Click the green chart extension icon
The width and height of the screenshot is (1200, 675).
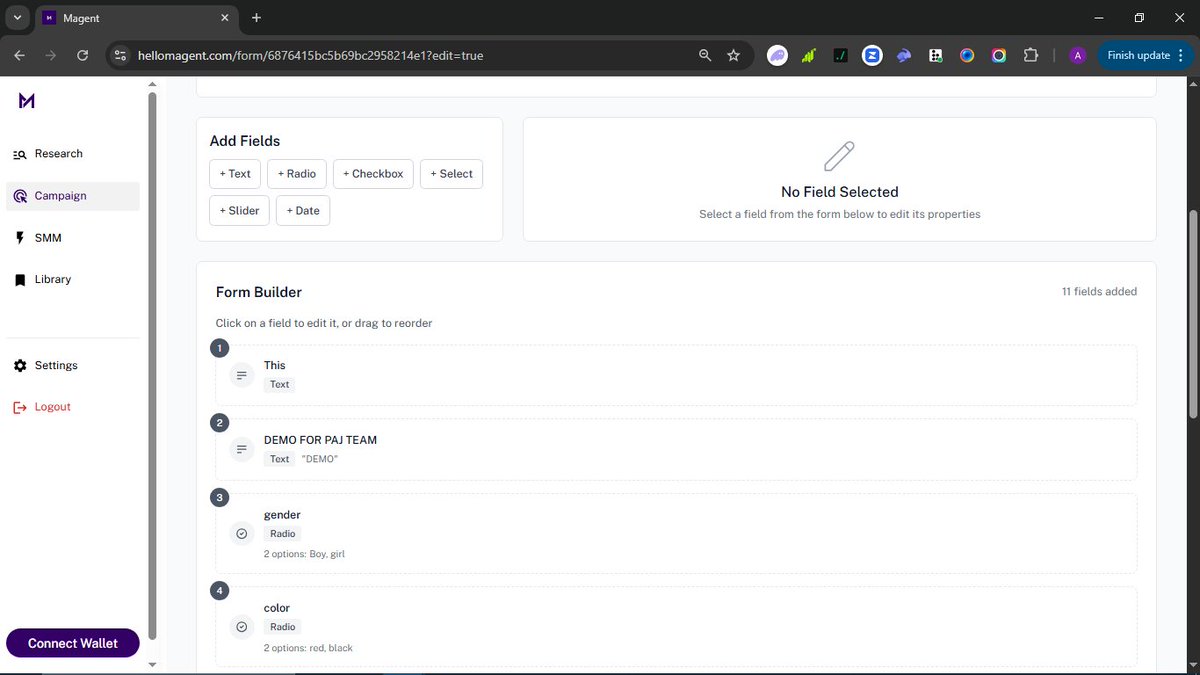point(808,56)
